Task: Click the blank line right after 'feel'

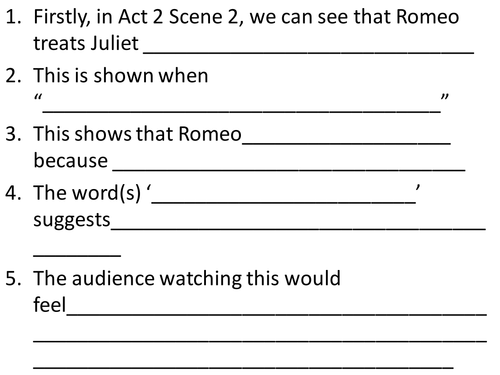Action: coord(277,314)
